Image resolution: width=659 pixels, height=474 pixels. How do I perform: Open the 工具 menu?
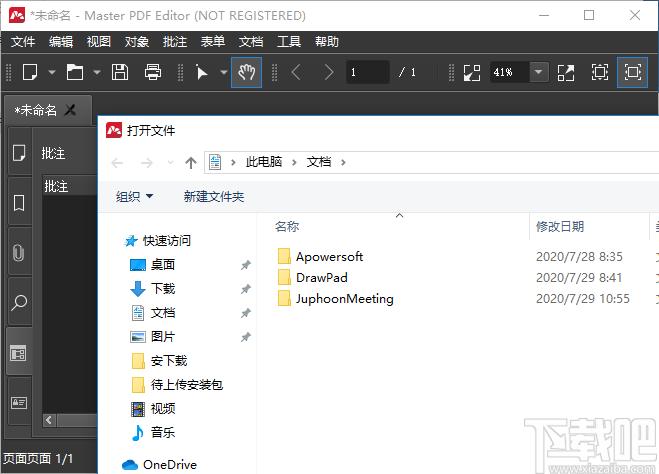pos(289,42)
